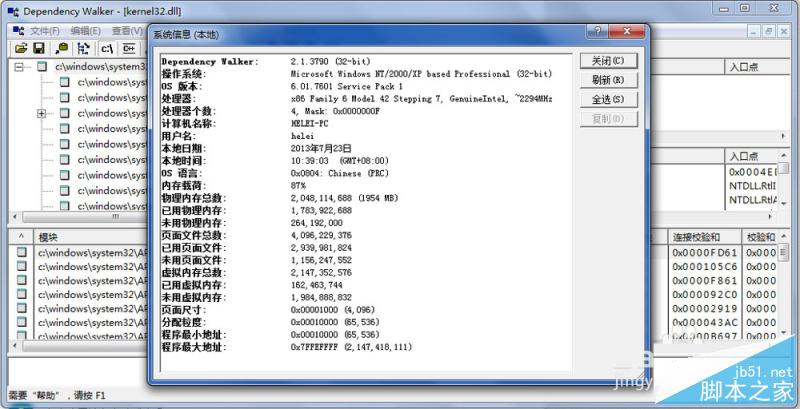Select the module icon beside the plus expander
The image size is (800, 409).
point(64,113)
